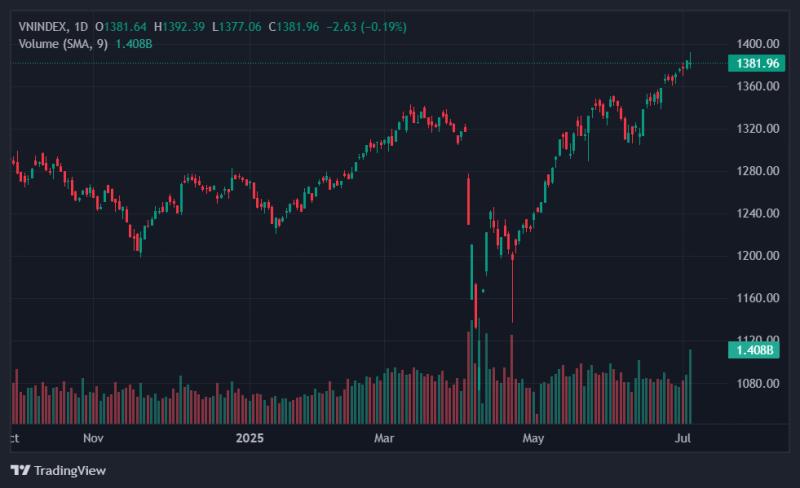Click the 1160.00 price axis label

pos(758,298)
